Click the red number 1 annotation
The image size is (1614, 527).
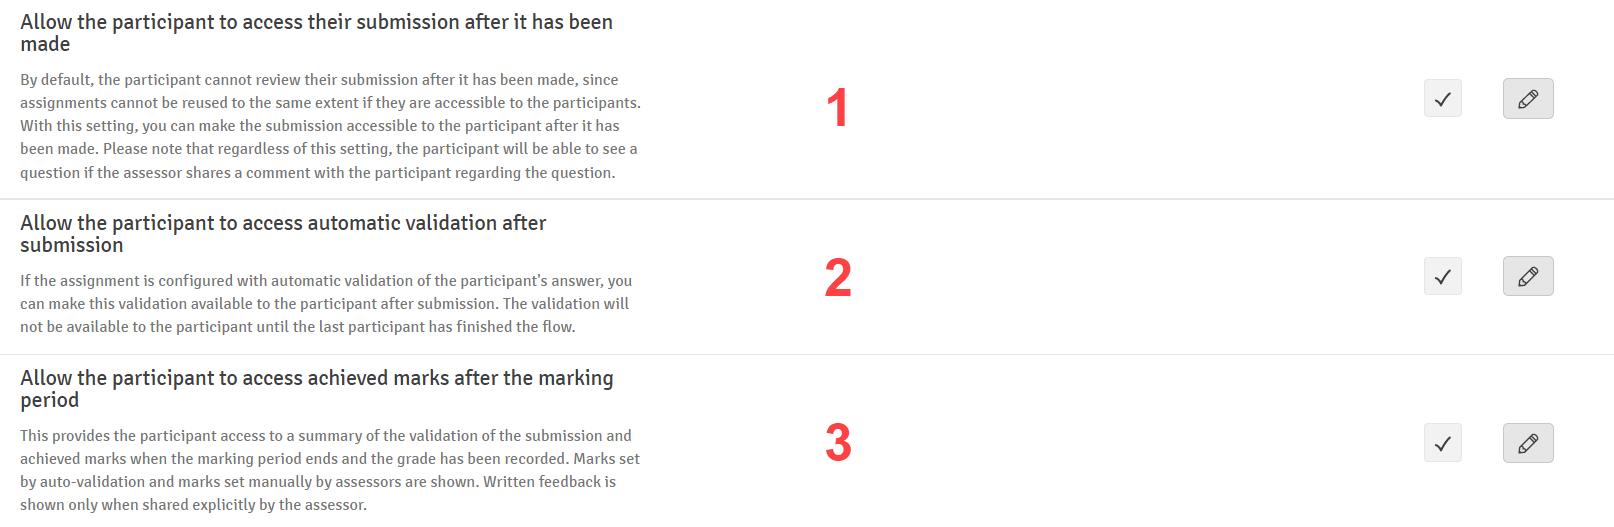pyautogui.click(x=838, y=108)
